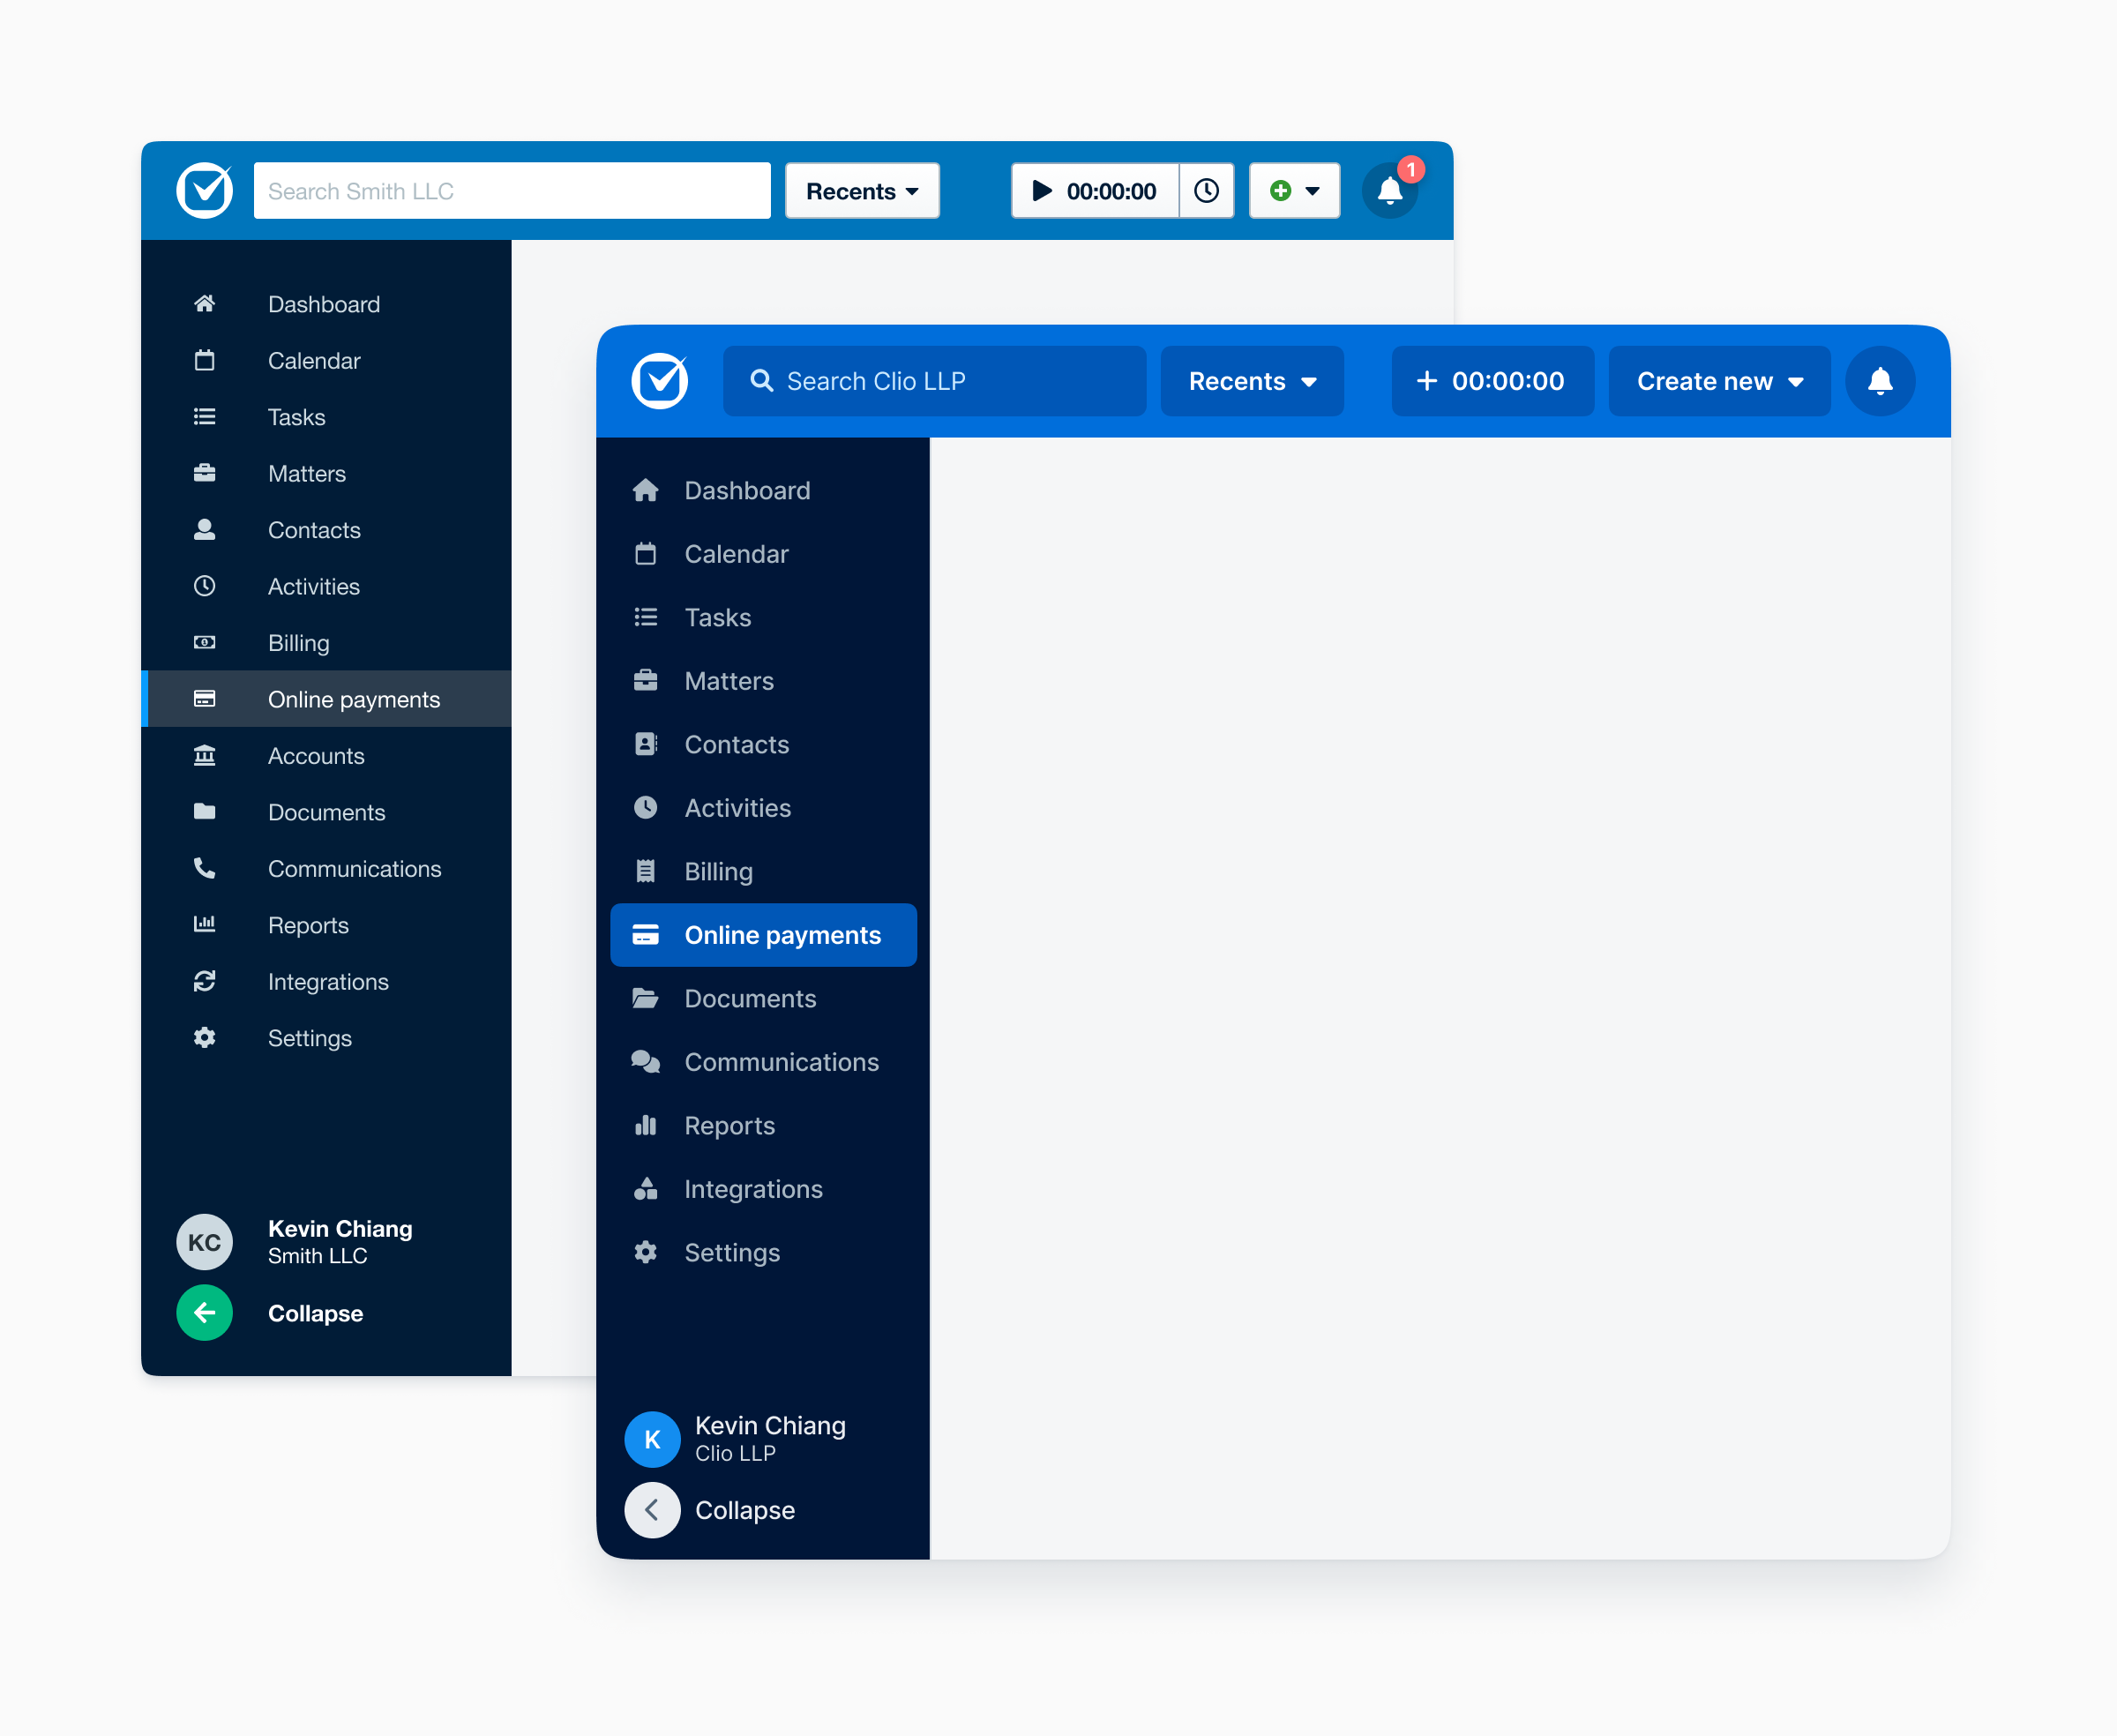Click the Communications chat icon in the new sidebar
The width and height of the screenshot is (2117, 1736).
(x=646, y=1062)
